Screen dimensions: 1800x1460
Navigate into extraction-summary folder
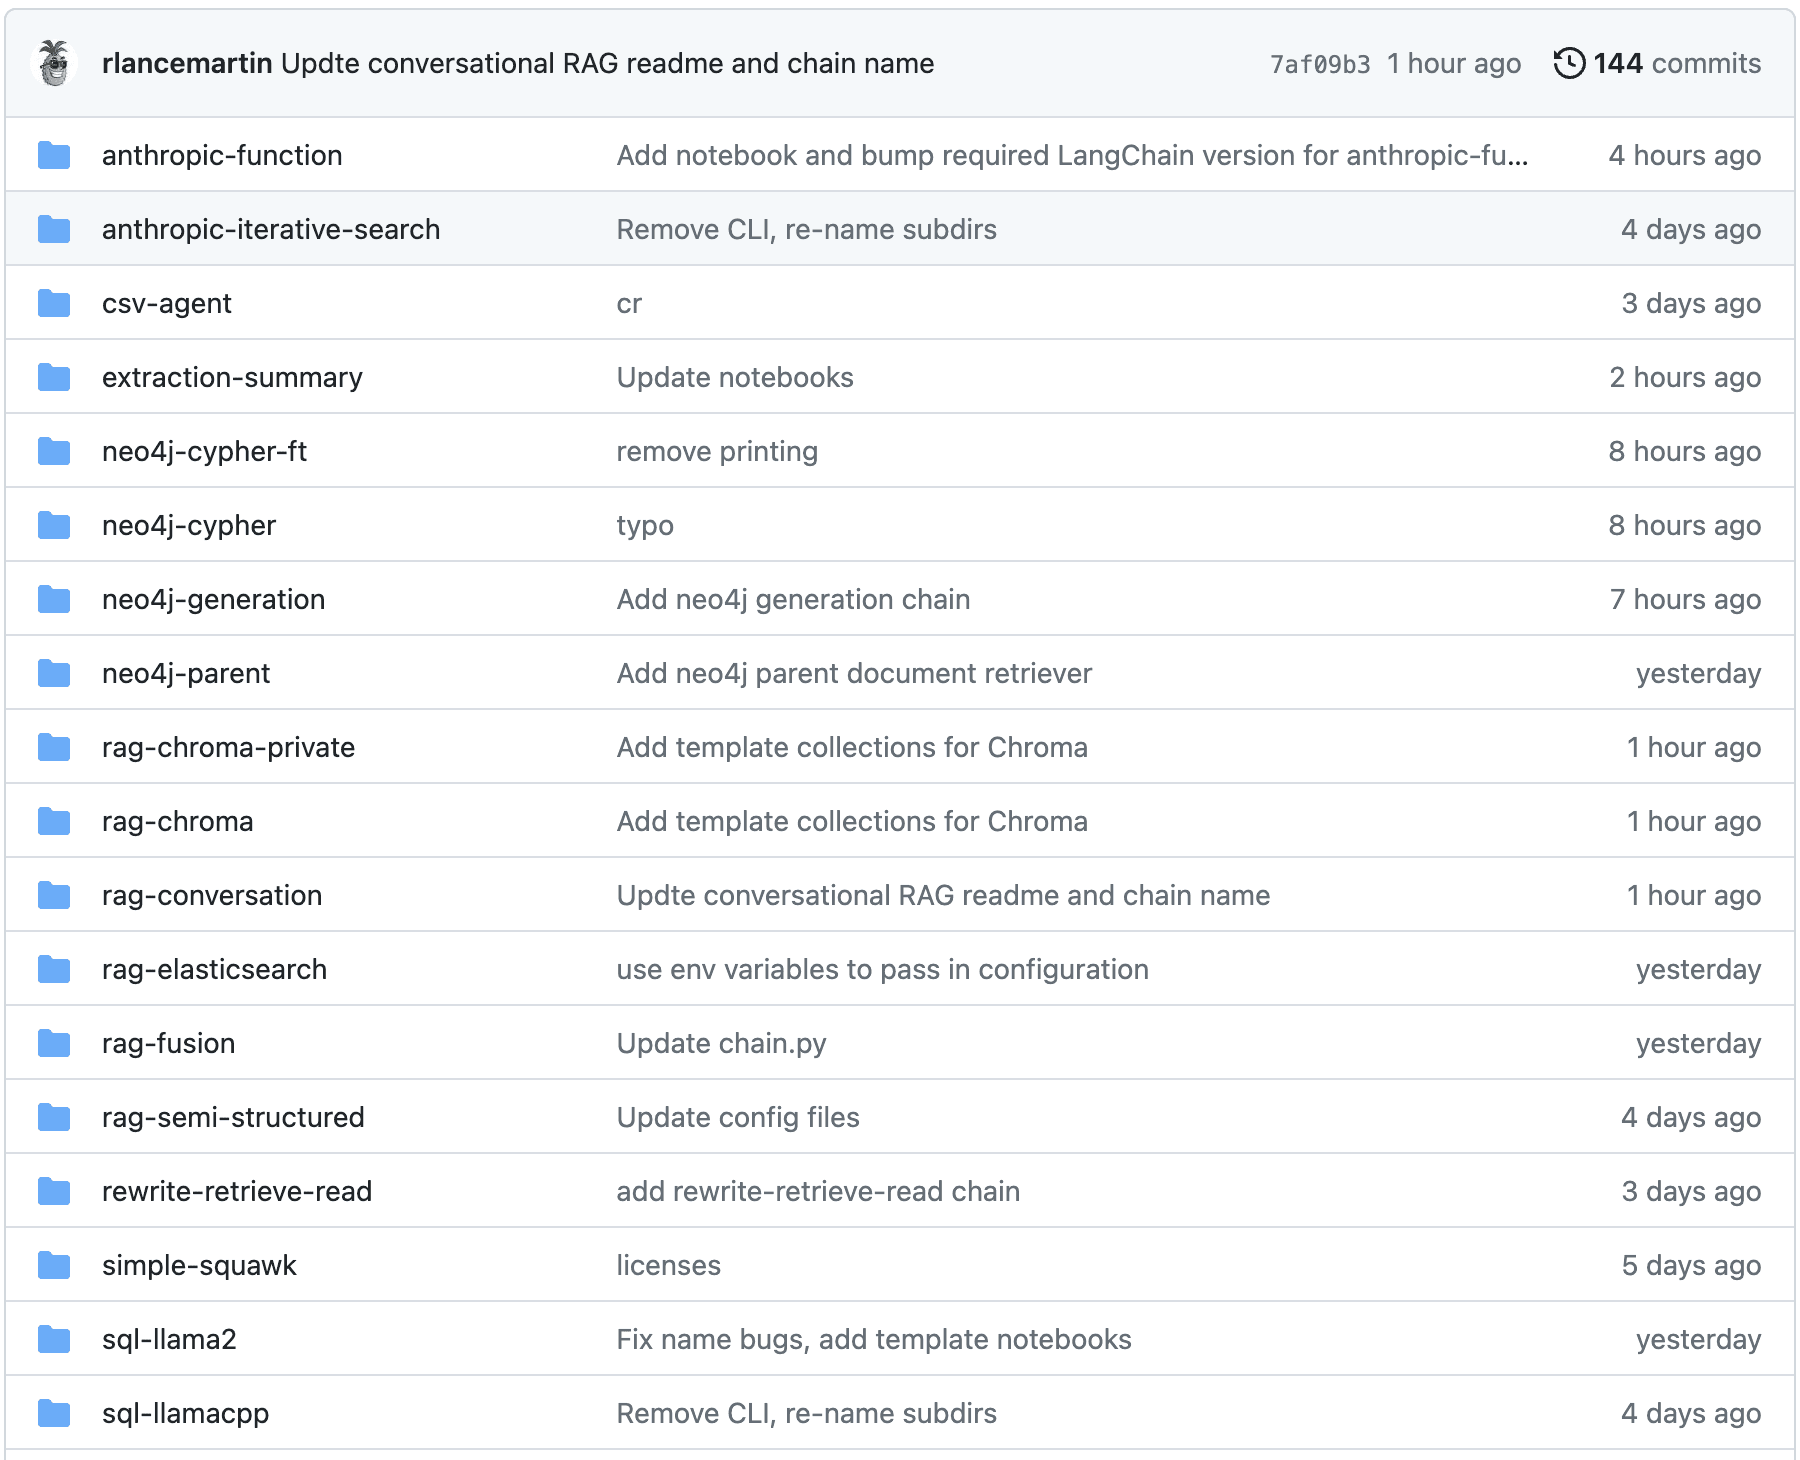tap(232, 377)
